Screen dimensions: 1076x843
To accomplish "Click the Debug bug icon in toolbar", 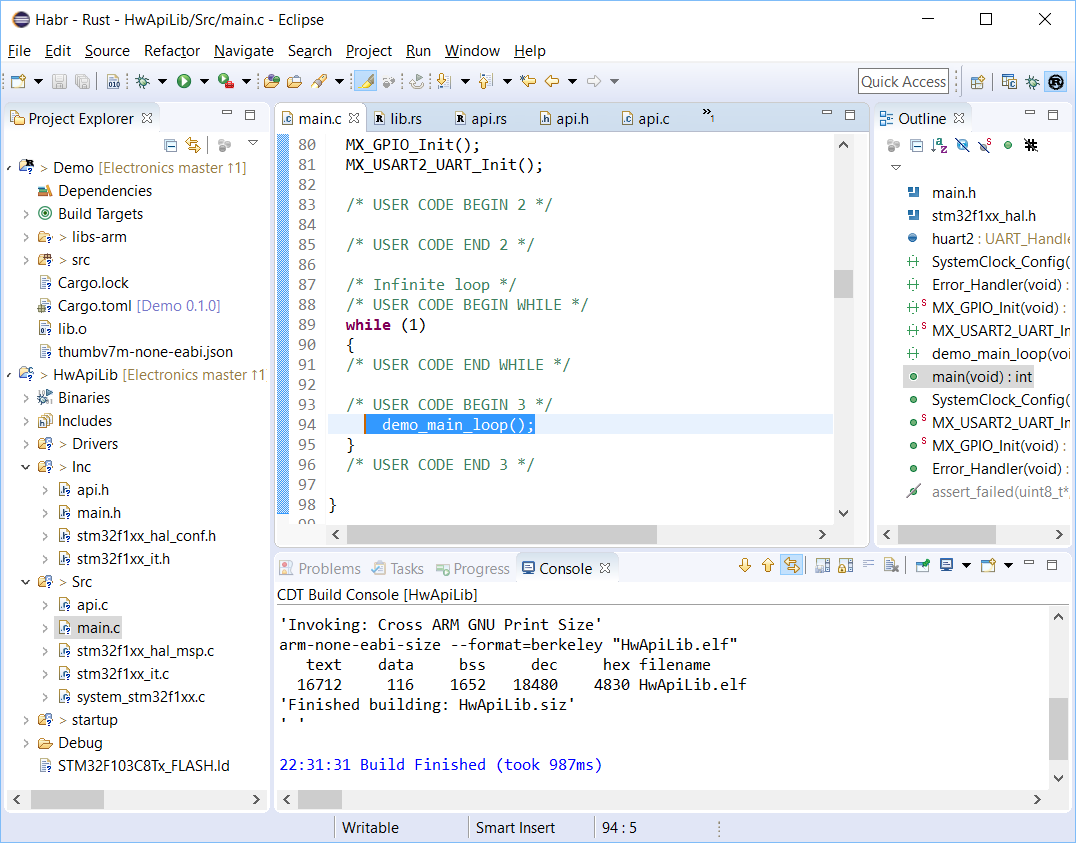I will (143, 81).
